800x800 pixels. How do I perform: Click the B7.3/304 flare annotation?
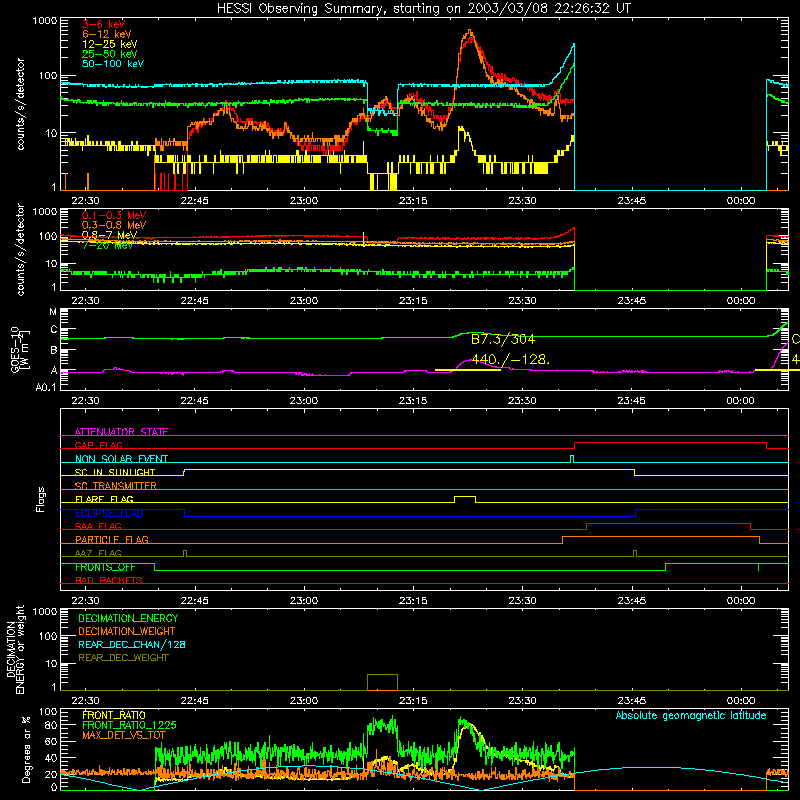(x=503, y=339)
